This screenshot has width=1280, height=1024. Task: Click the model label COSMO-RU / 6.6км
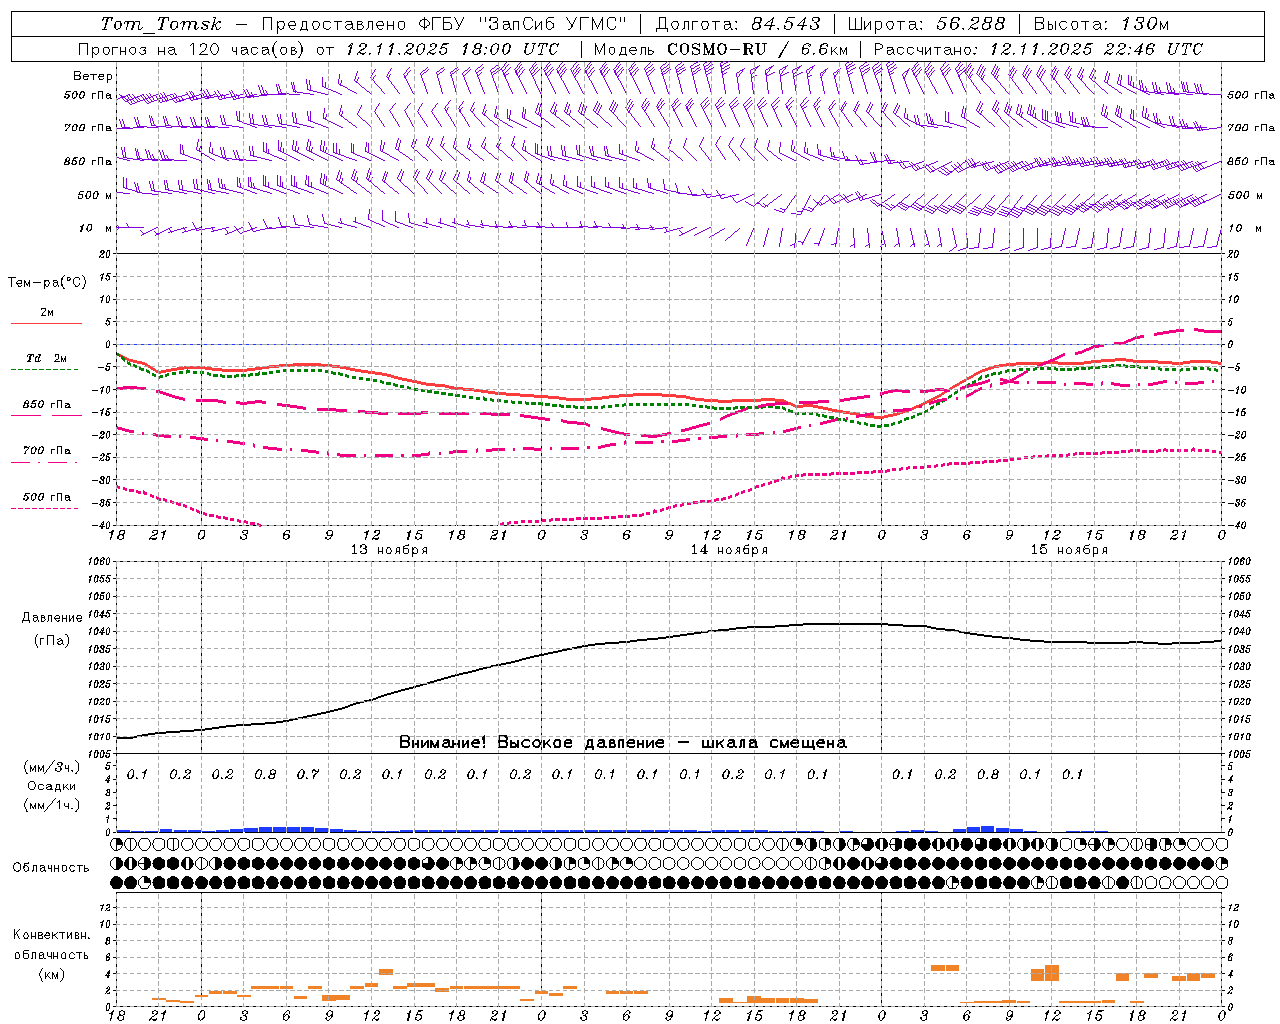pos(758,49)
